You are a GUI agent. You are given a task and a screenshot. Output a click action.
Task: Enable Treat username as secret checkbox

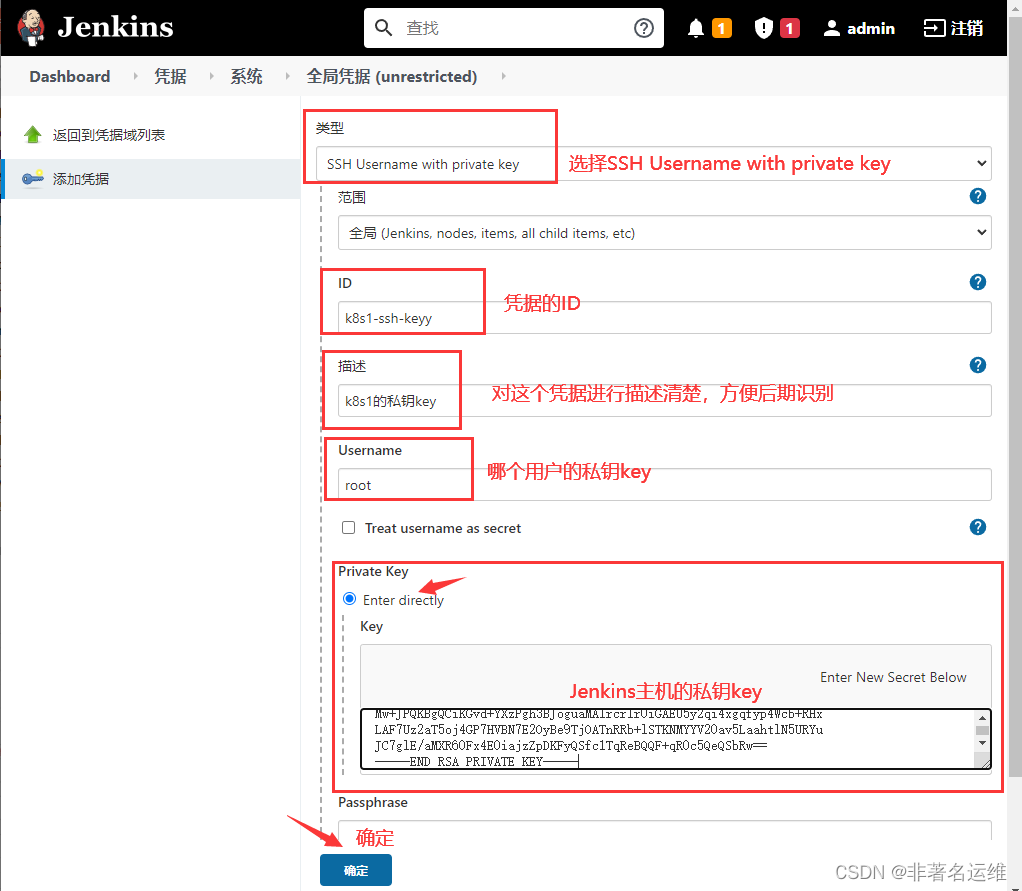(x=349, y=527)
